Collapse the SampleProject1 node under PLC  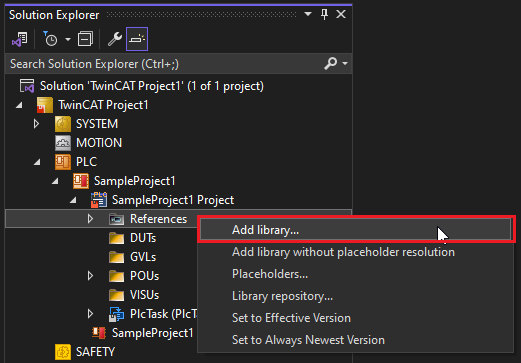pyautogui.click(x=55, y=181)
